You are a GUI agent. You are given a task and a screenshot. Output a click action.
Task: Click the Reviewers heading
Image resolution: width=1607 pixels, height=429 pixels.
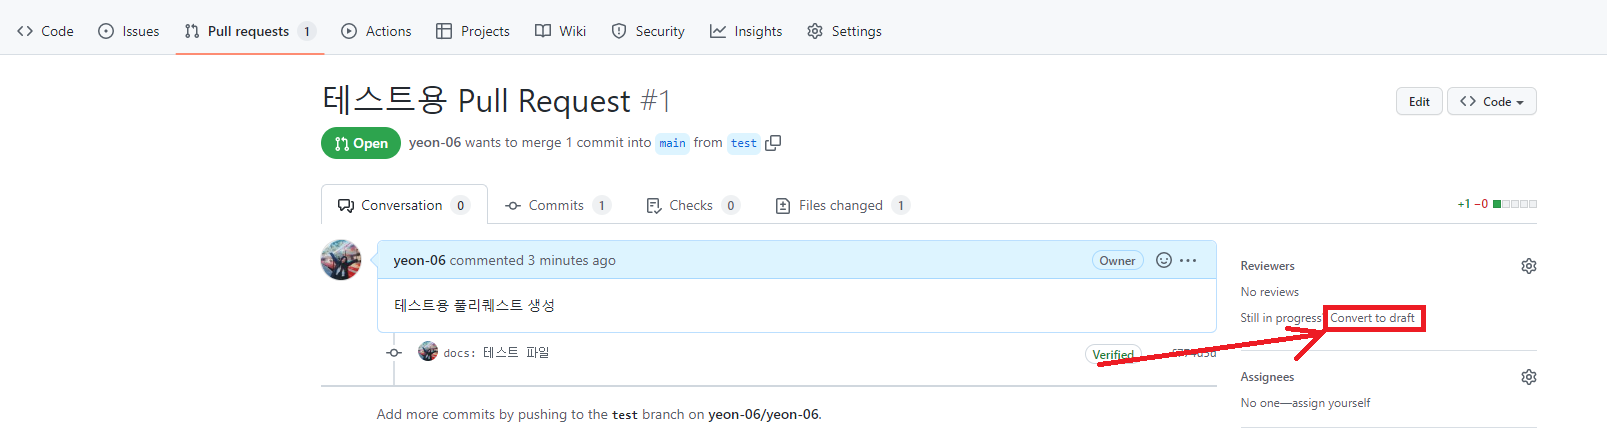[1267, 266]
